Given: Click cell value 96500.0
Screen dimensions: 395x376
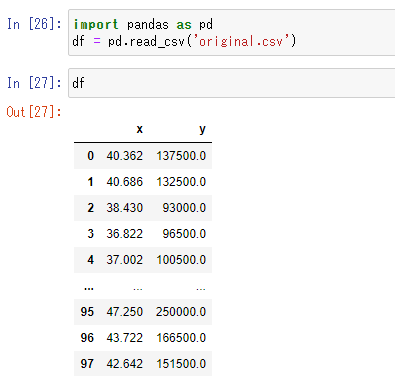Looking at the screenshot, I should point(184,234).
